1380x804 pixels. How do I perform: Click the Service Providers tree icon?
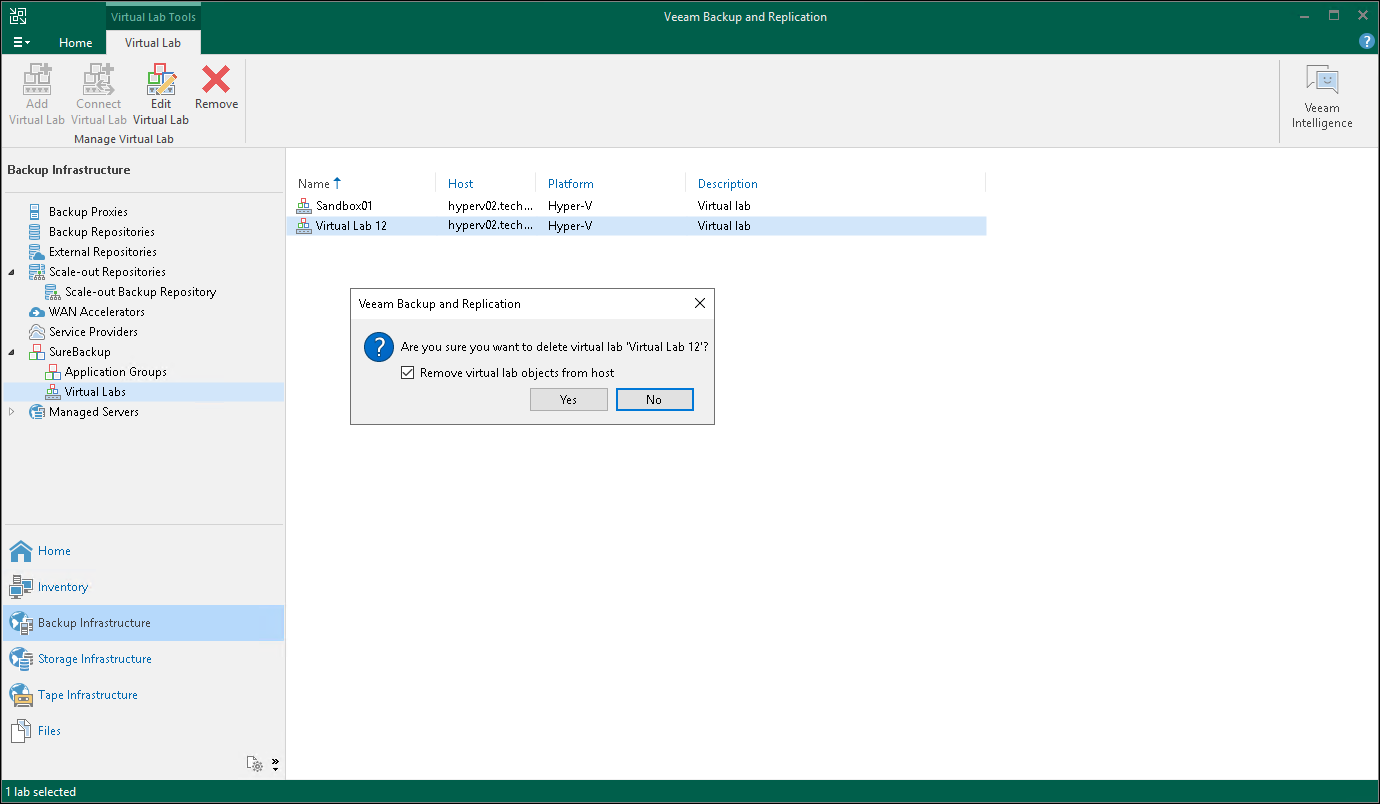[37, 332]
